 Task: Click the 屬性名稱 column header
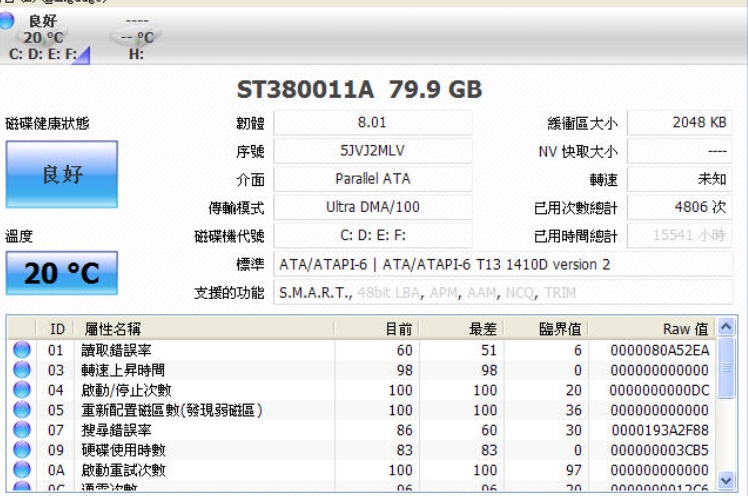(204, 329)
